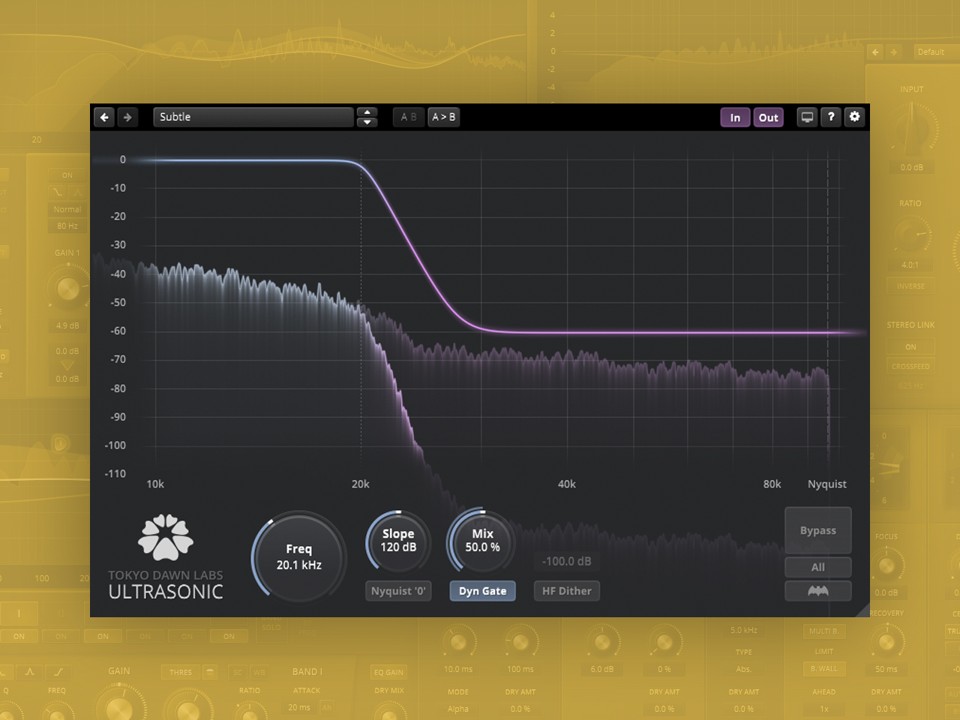Click the -110 dB scale label
Viewport: 960px width, 720px height.
tap(115, 473)
